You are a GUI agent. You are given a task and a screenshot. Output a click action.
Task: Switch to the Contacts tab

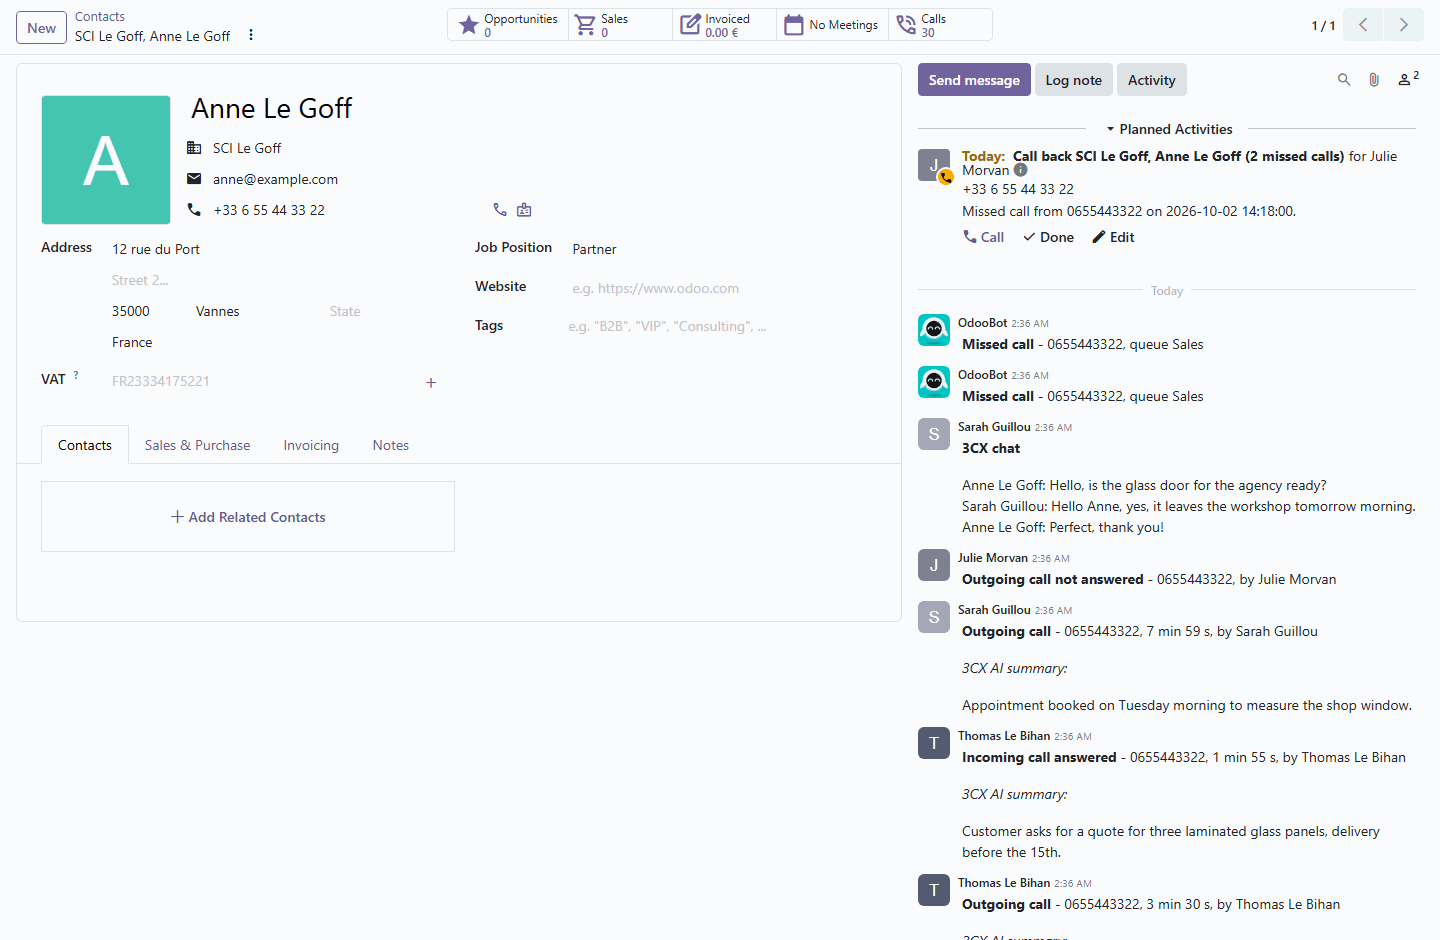85,445
